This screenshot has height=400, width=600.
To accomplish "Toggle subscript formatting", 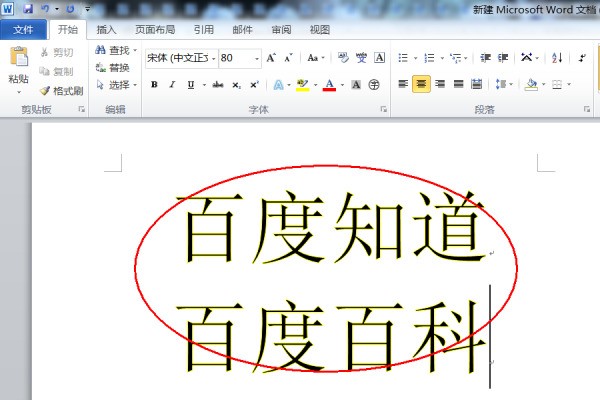I will (236, 85).
